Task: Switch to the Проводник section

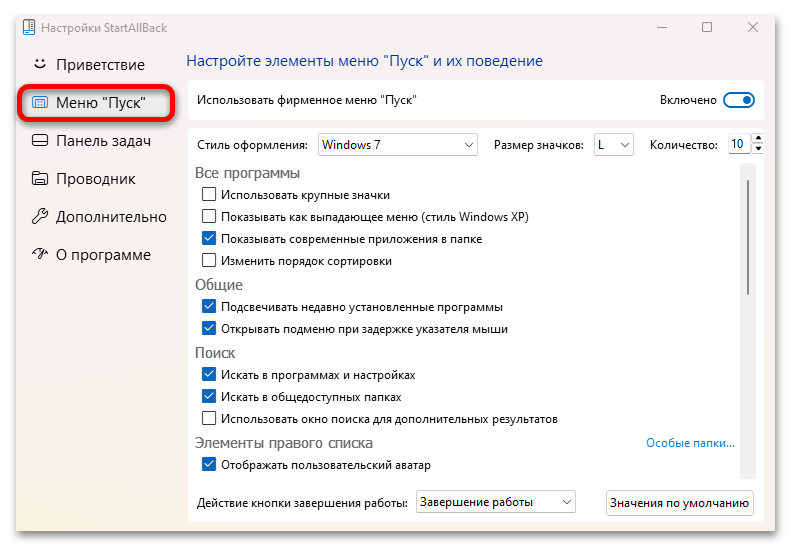Action: [96, 179]
